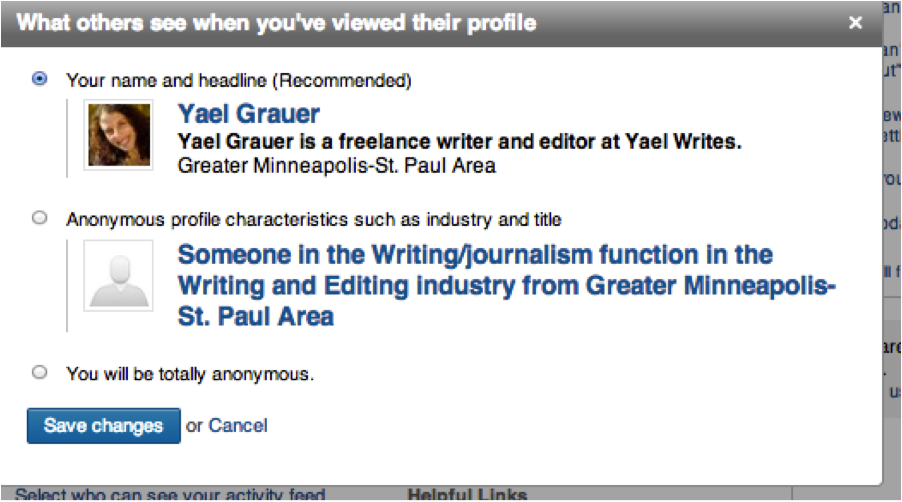
Task: Select 'Your name and headline' radio button
Action: coord(40,79)
